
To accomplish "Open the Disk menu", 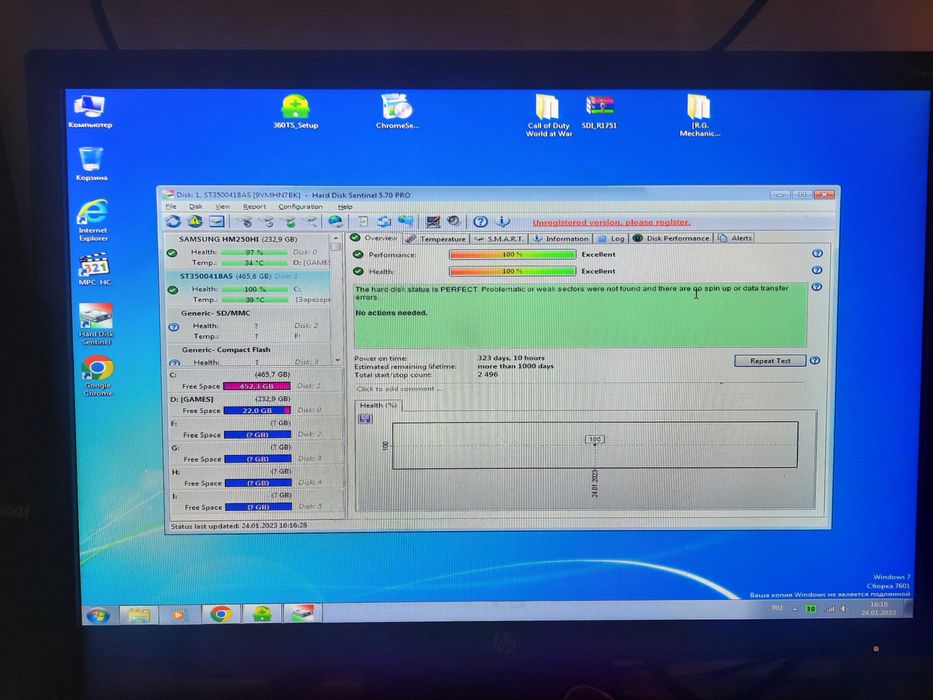I will tap(196, 207).
